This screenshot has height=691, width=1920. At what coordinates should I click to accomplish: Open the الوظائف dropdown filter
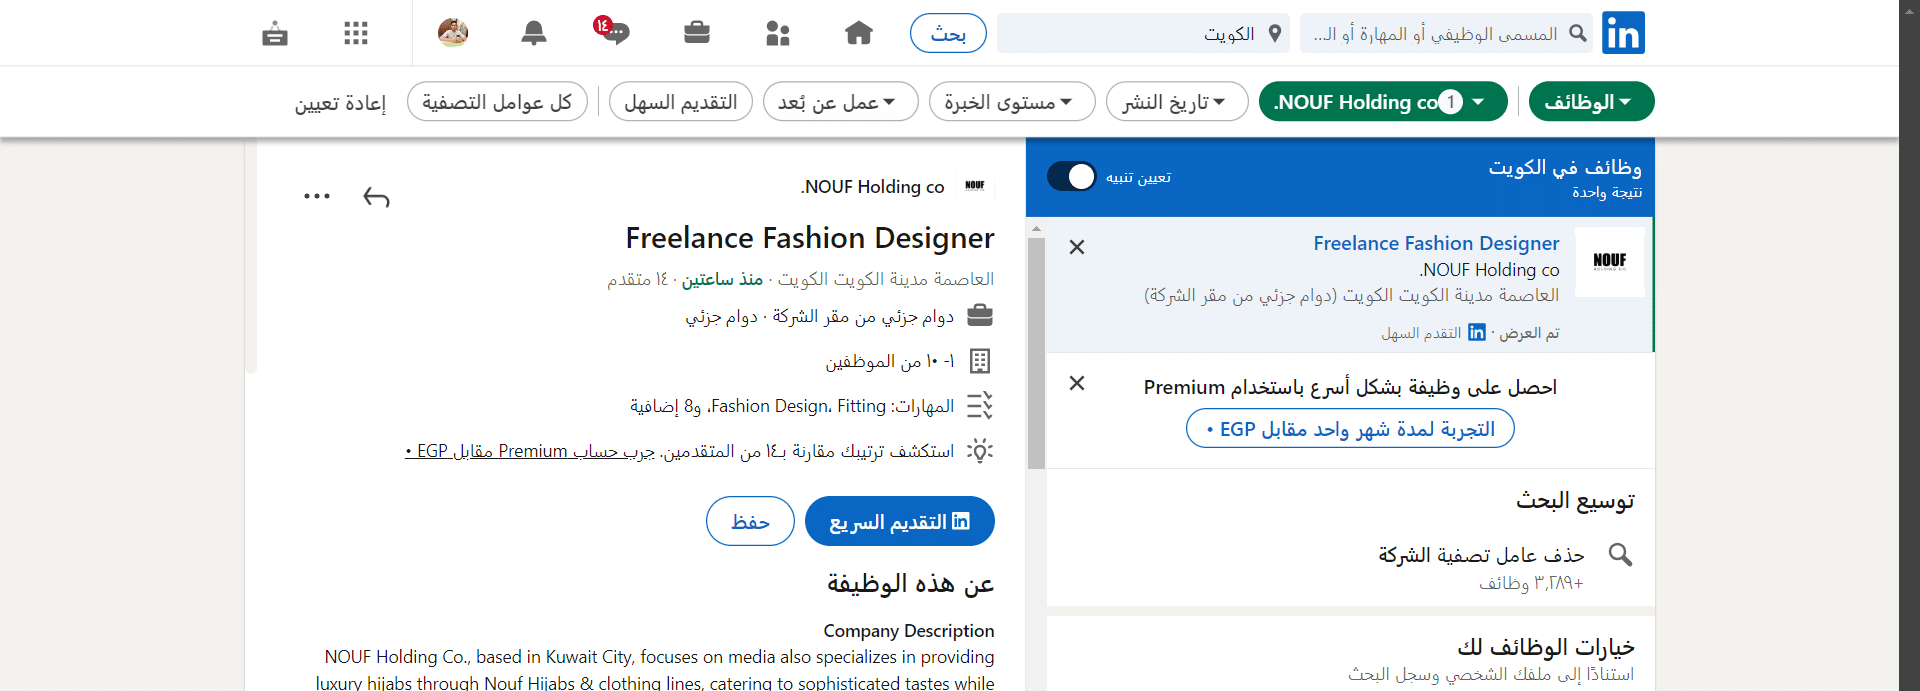(x=1592, y=102)
